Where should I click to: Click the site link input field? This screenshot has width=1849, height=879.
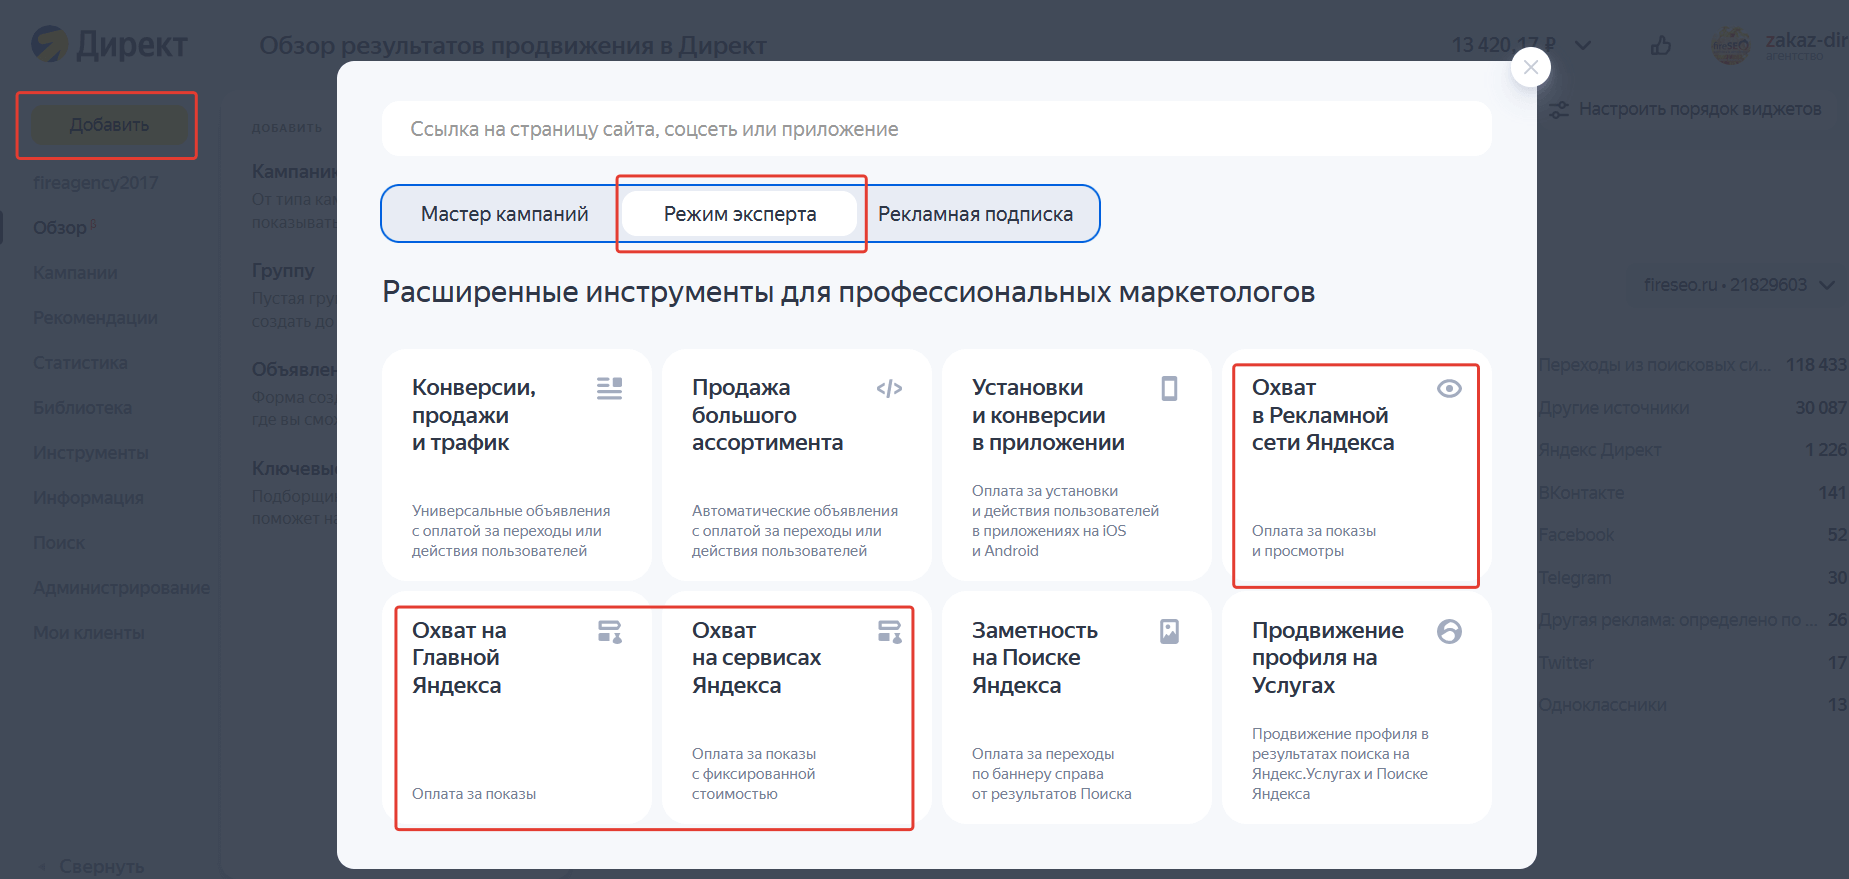pos(936,129)
